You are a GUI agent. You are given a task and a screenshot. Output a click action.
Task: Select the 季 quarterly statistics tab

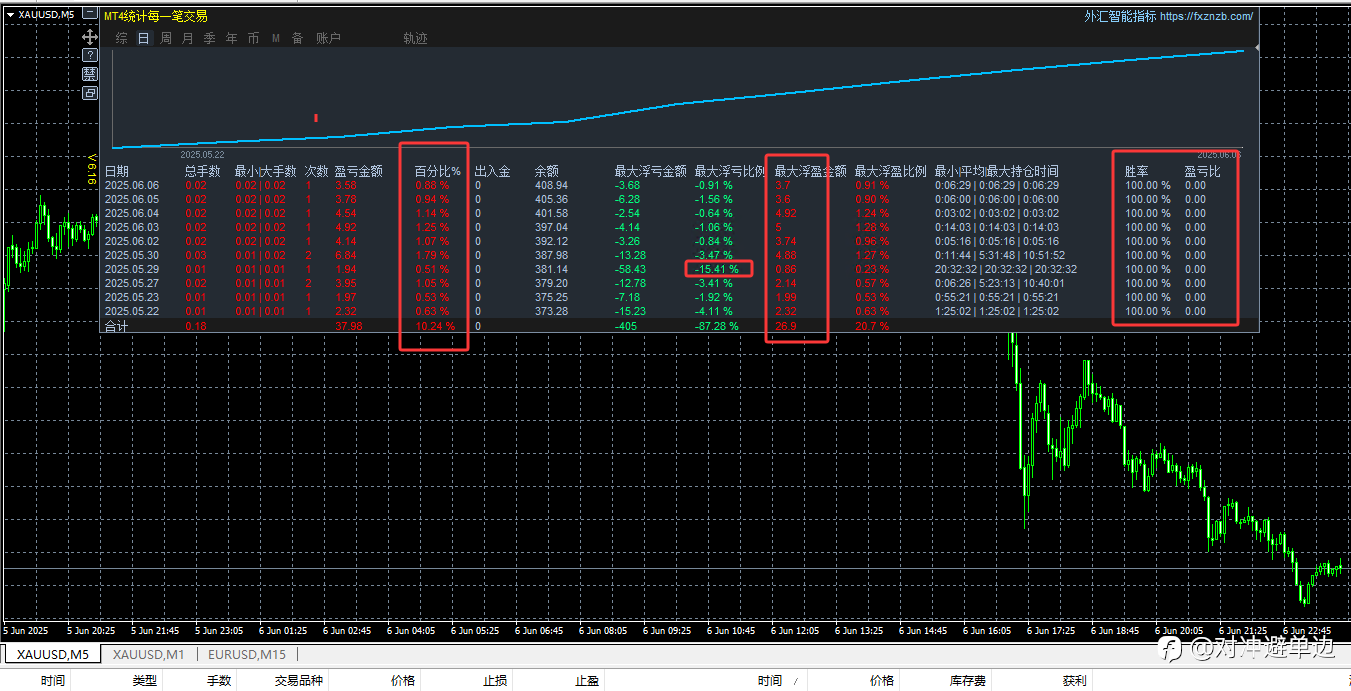[209, 38]
